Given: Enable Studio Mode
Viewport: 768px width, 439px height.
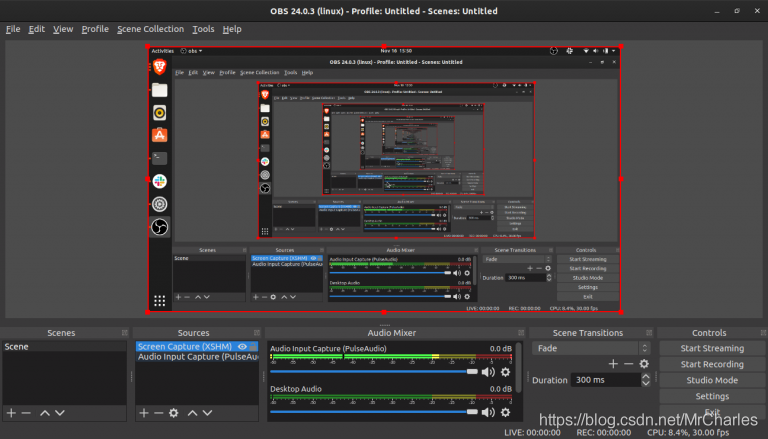Looking at the screenshot, I should tap(712, 380).
